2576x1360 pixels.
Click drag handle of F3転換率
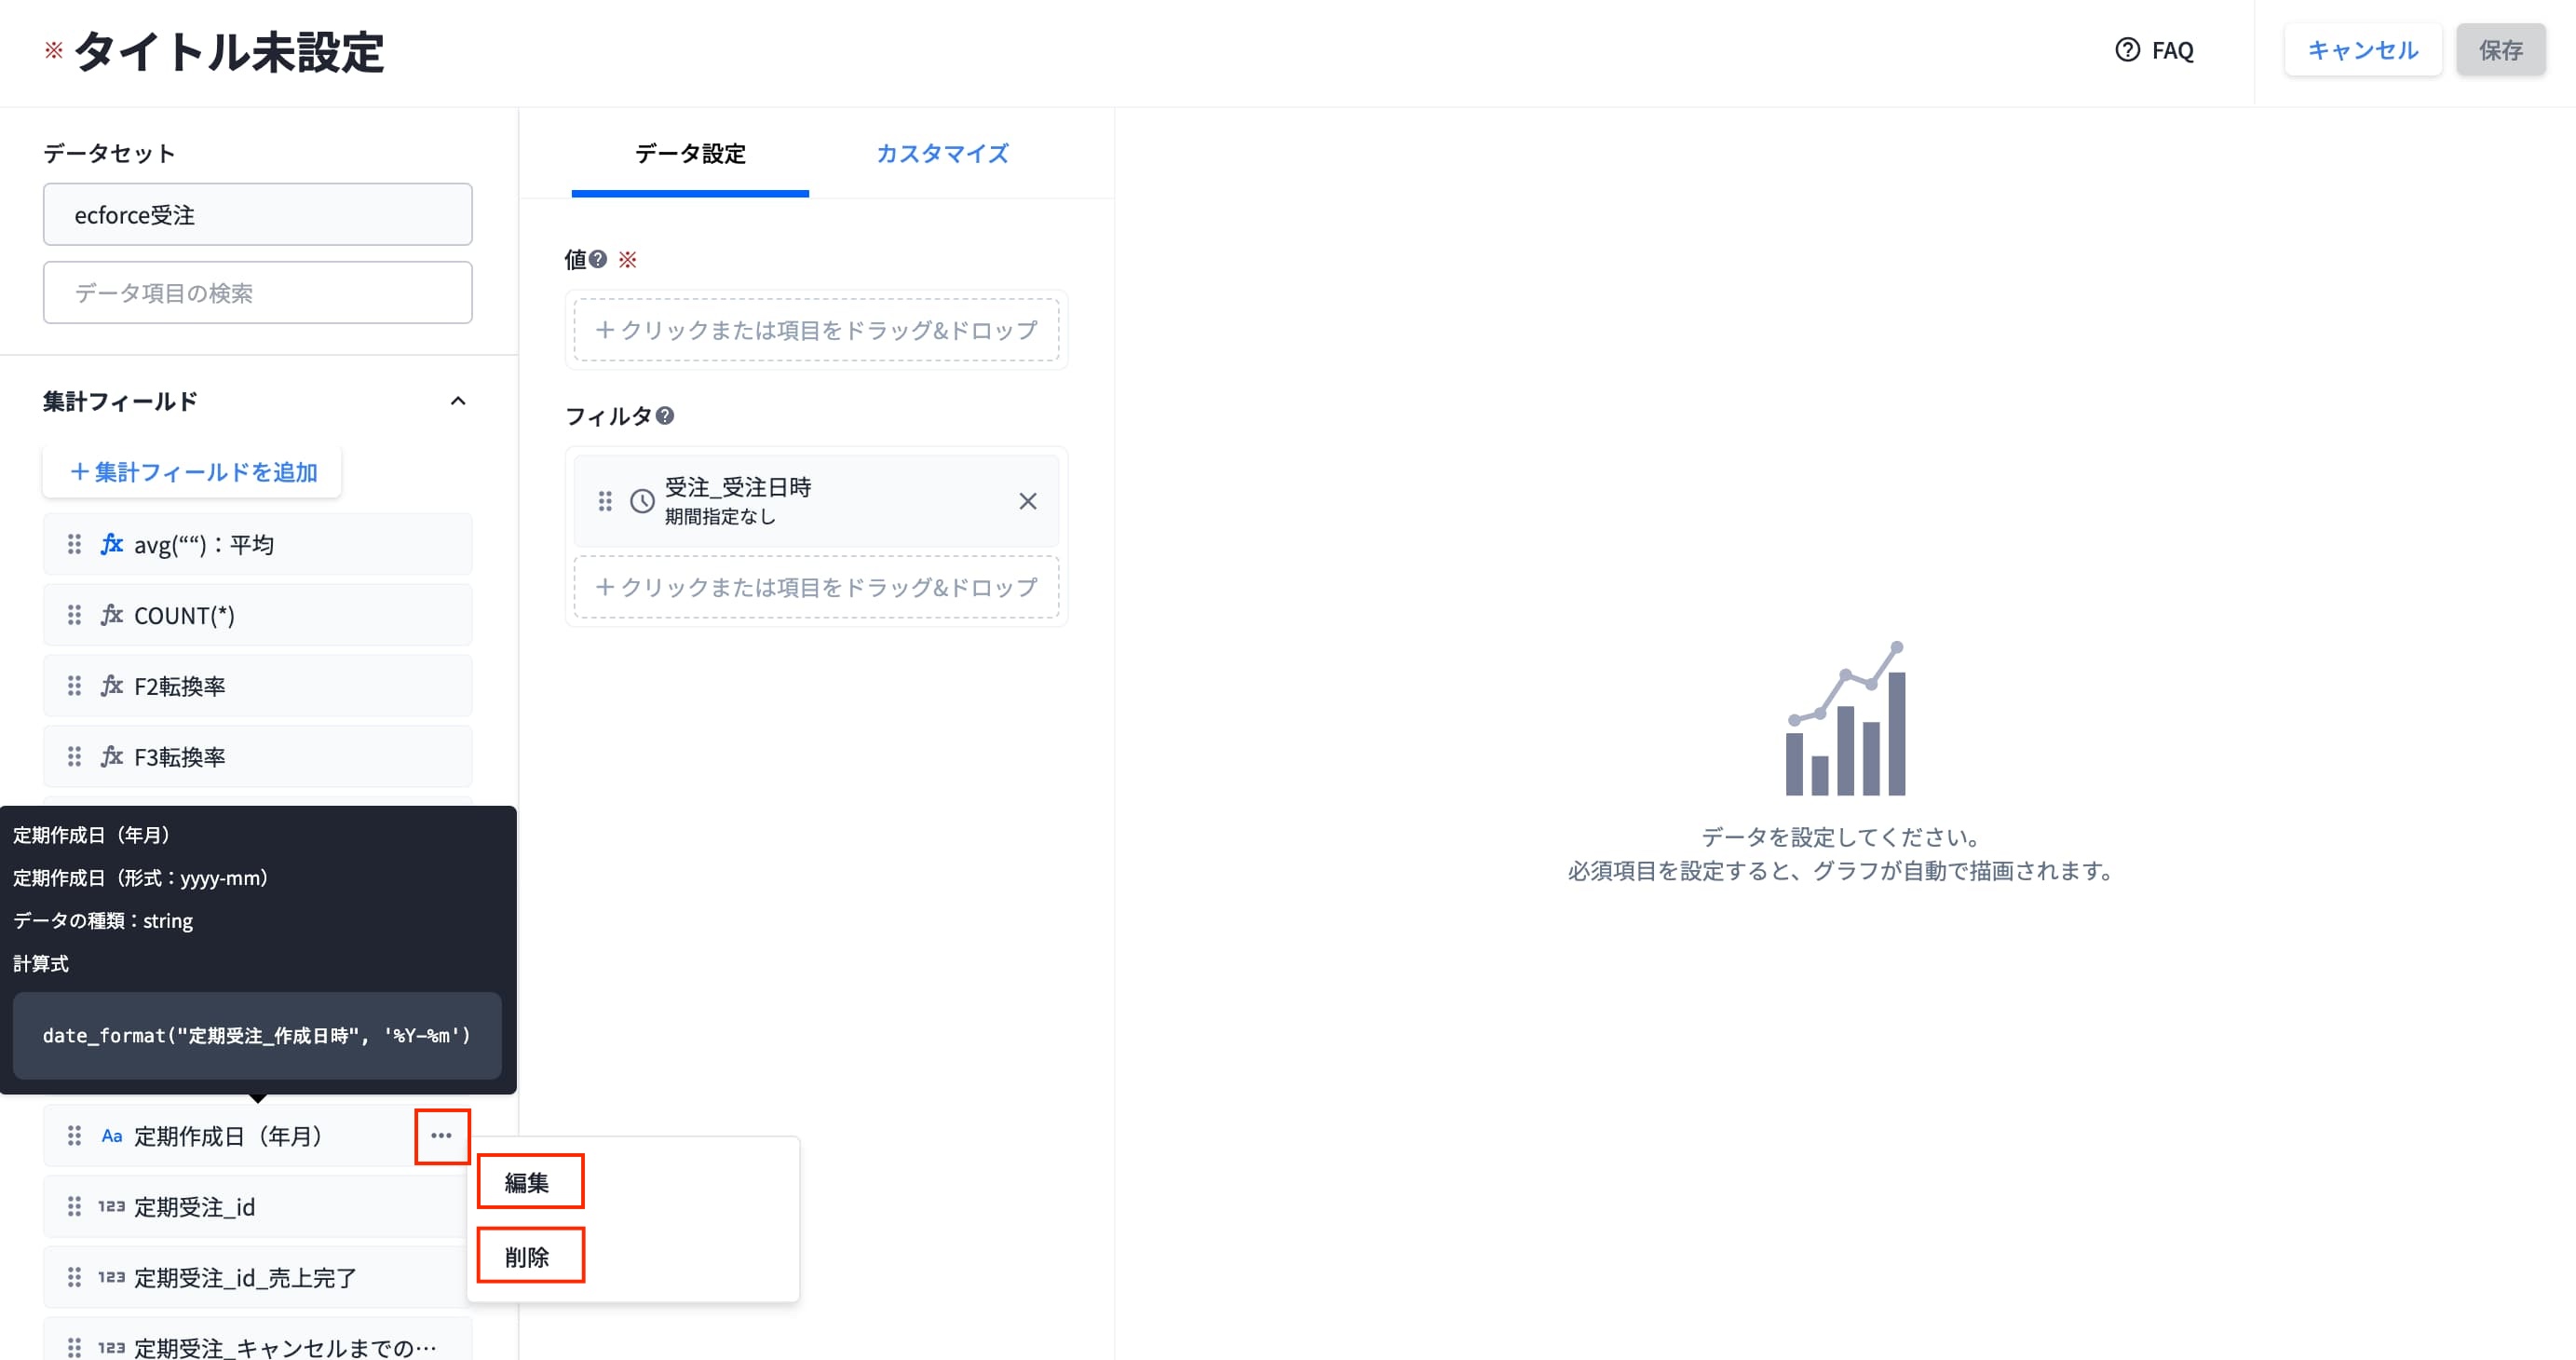tap(74, 757)
